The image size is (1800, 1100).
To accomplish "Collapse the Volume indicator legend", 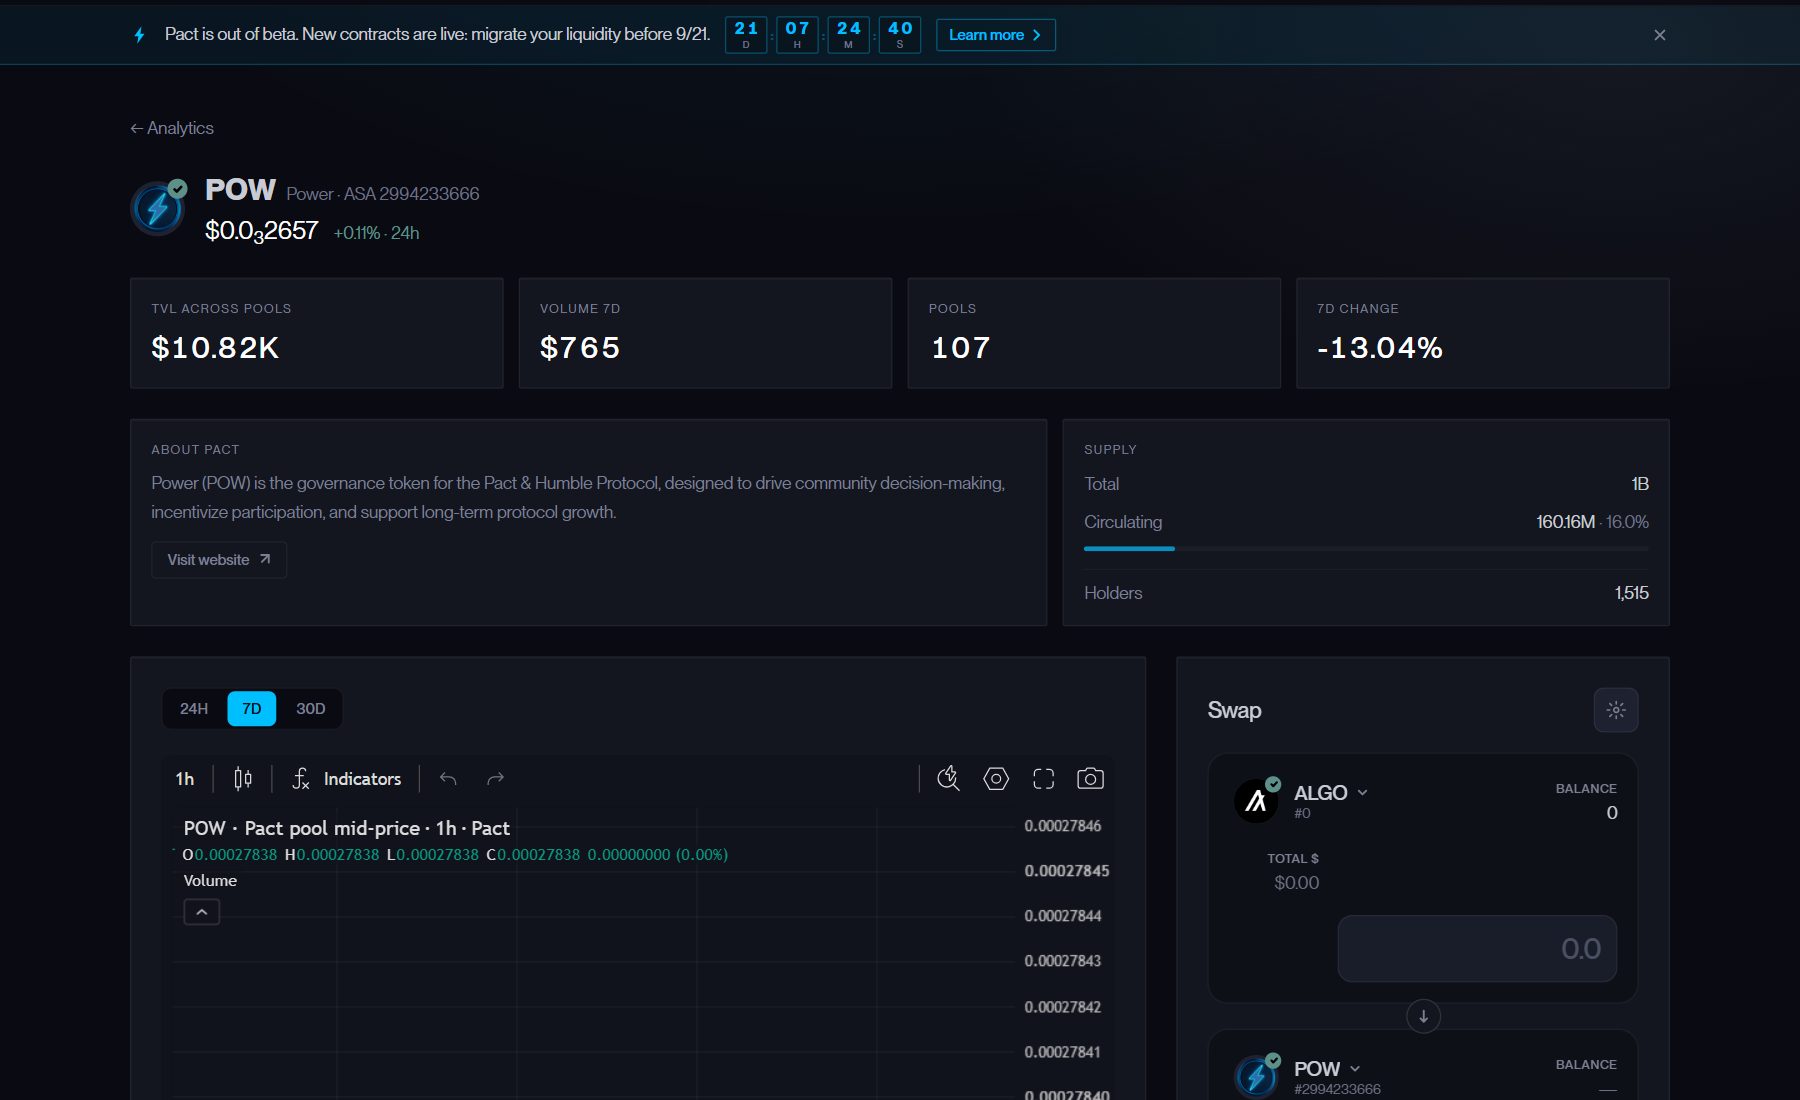I will click(x=202, y=912).
